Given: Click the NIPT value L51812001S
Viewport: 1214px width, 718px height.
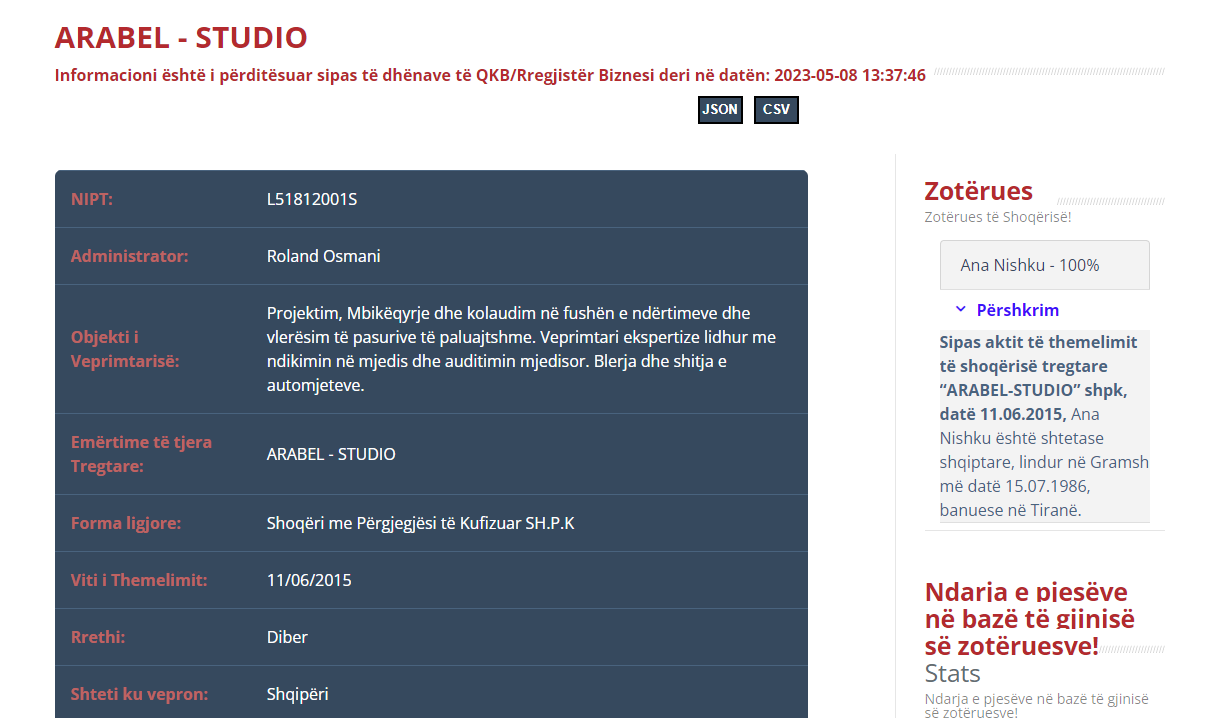Looking at the screenshot, I should coord(312,199).
